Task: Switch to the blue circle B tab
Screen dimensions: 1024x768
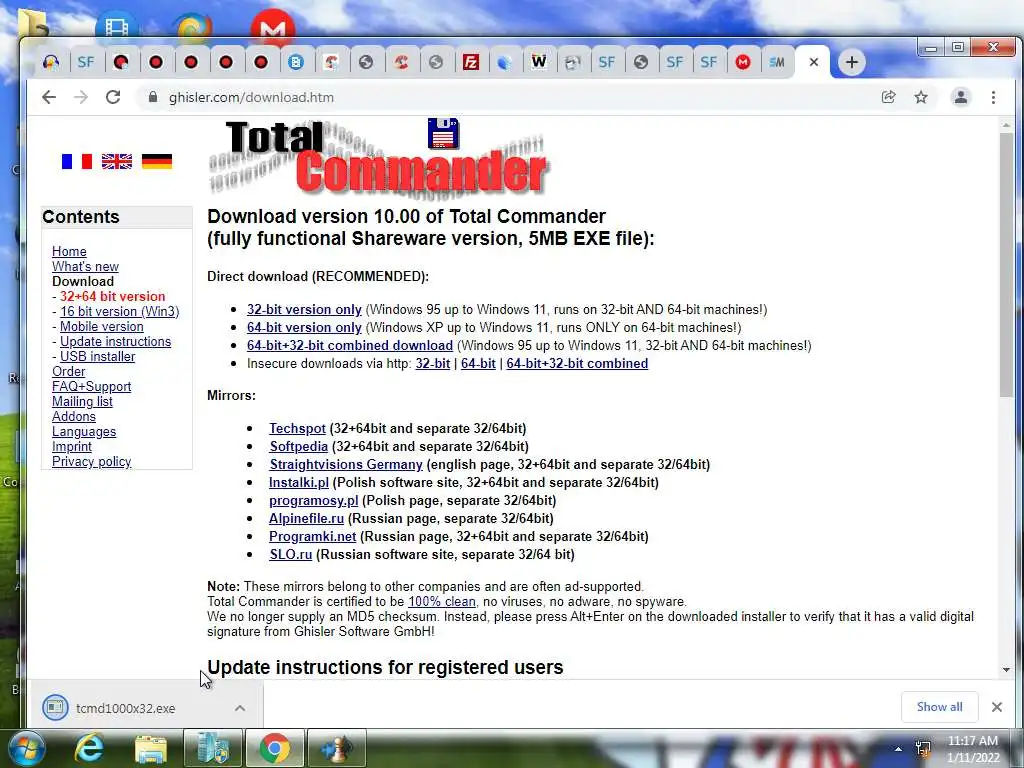Action: click(x=296, y=62)
